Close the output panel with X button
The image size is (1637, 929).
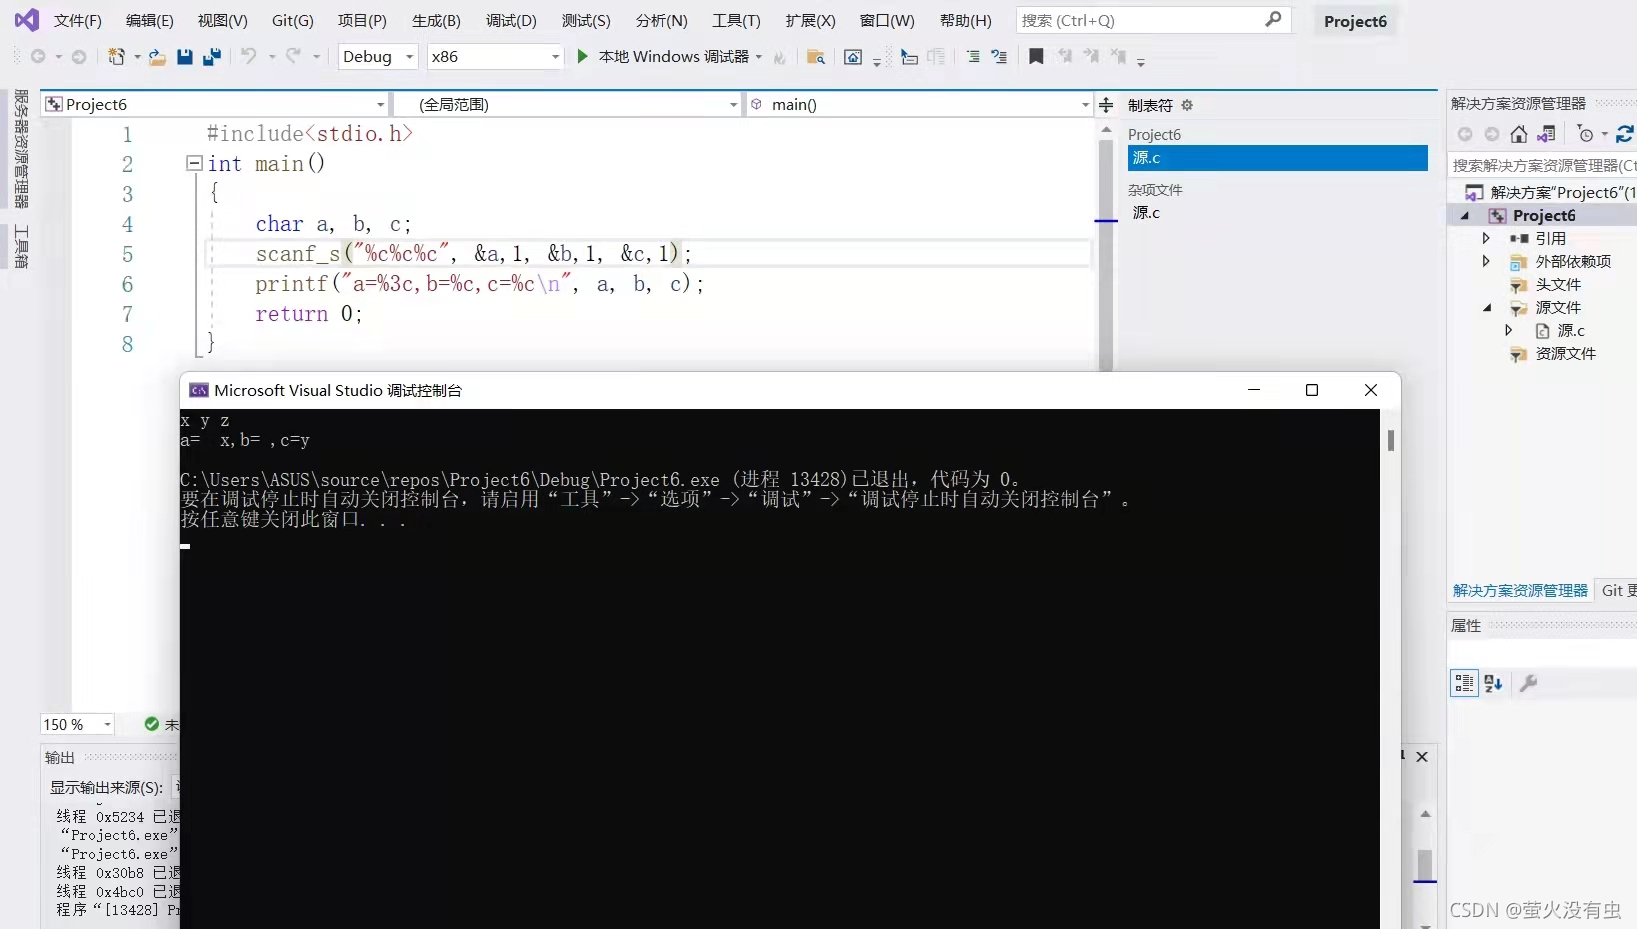(1422, 757)
